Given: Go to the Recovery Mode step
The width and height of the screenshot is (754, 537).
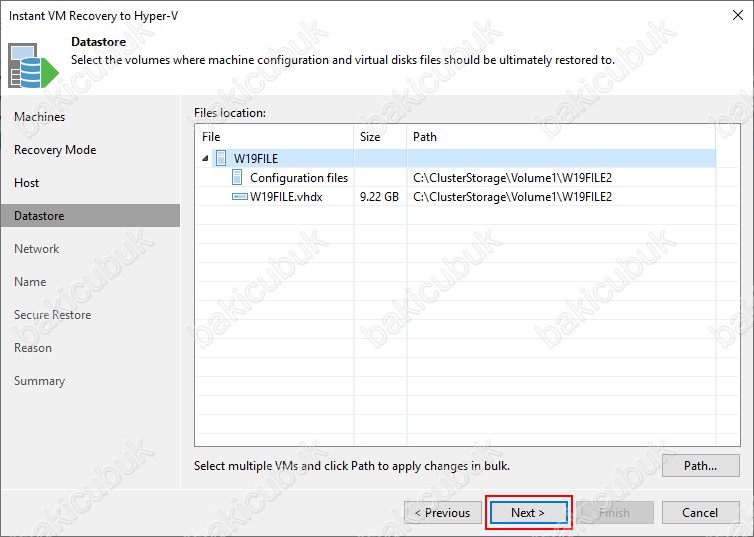Looking at the screenshot, I should (x=55, y=150).
